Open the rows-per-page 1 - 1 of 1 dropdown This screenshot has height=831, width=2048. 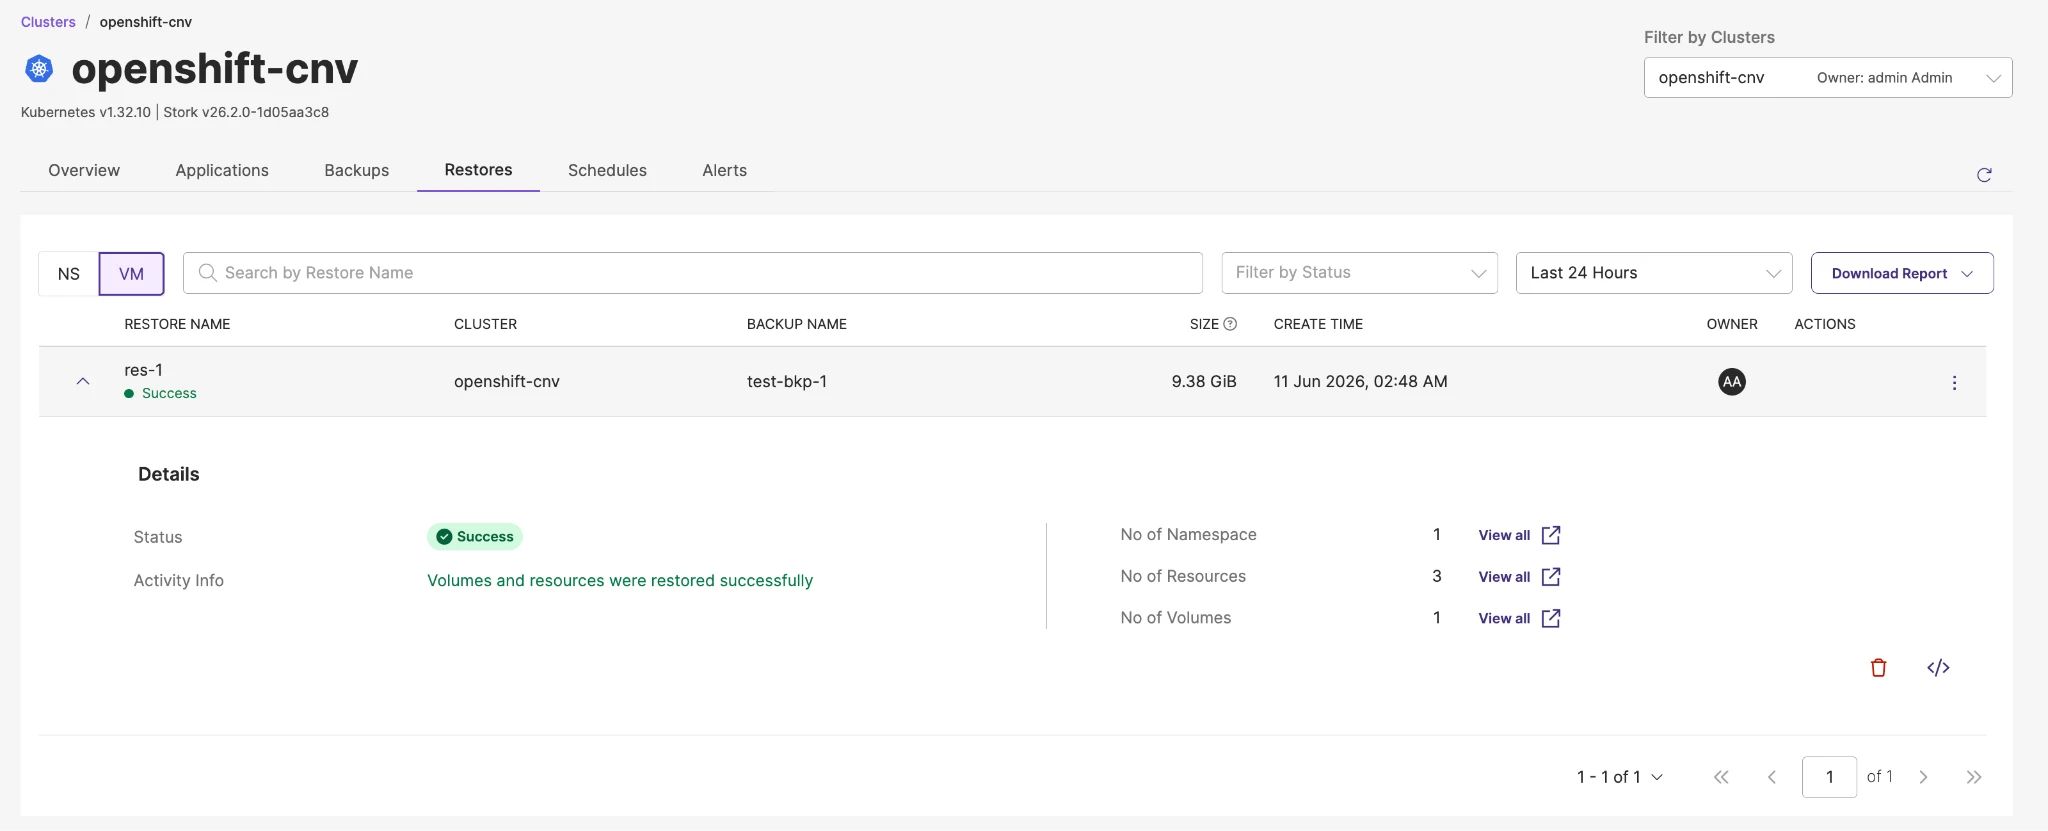coord(1620,777)
